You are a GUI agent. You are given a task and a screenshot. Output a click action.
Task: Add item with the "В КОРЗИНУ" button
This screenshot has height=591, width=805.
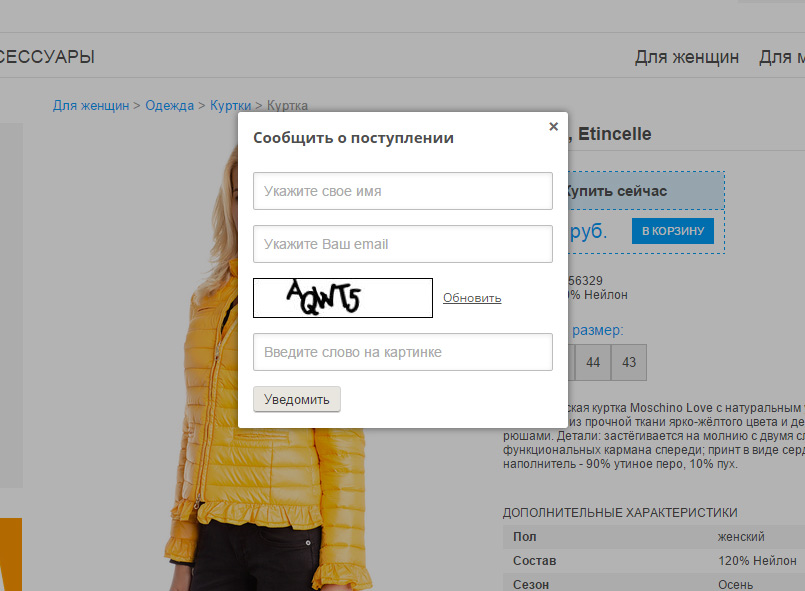pyautogui.click(x=673, y=231)
